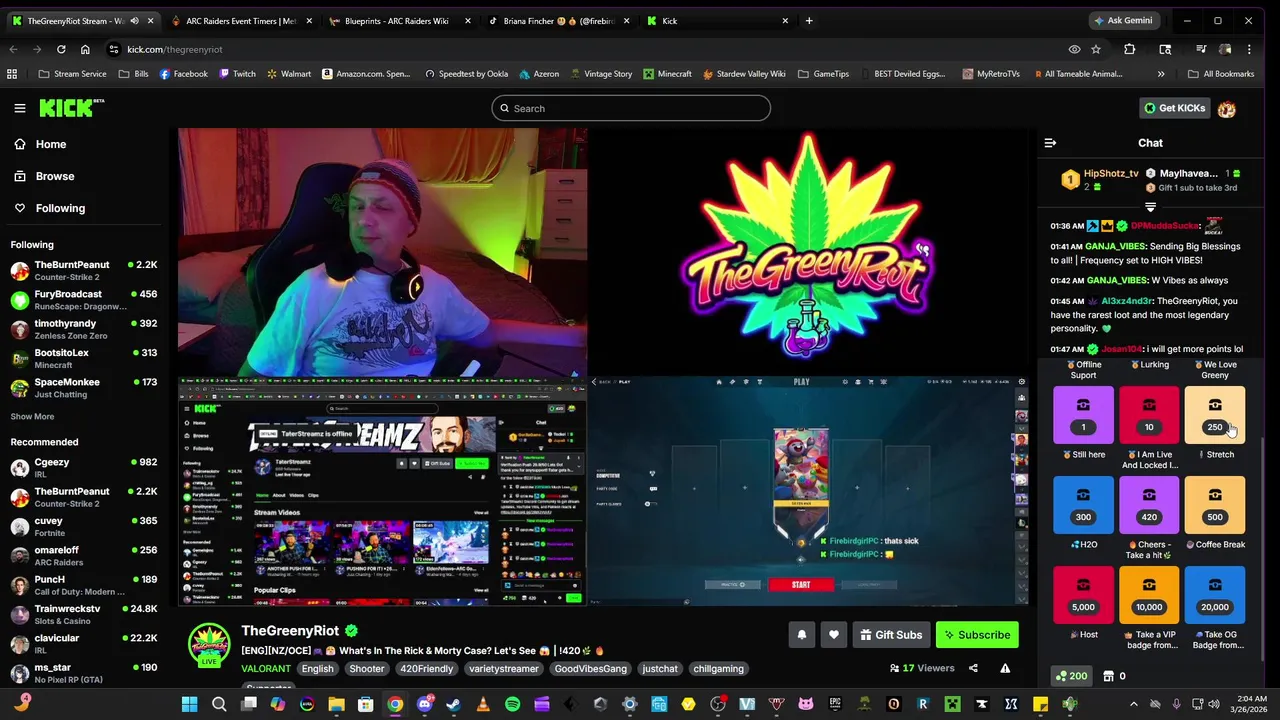Redeem the 420-point reward tile
The width and height of the screenshot is (1280, 720).
coord(1149,504)
